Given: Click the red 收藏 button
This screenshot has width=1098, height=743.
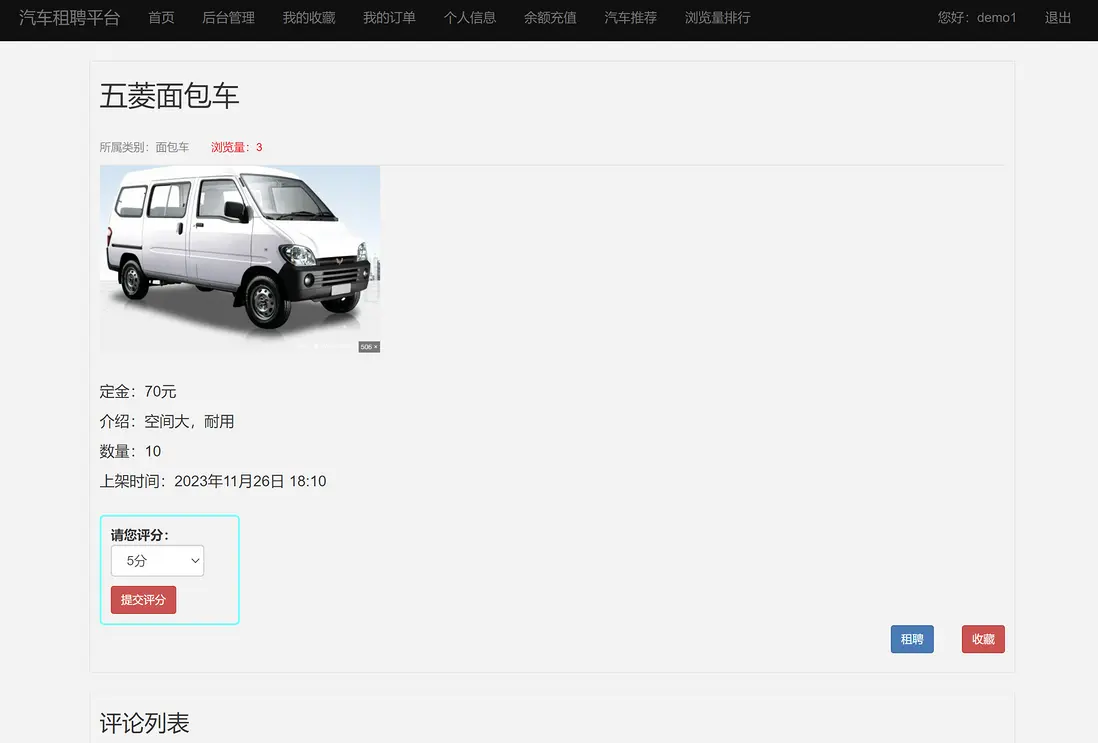Looking at the screenshot, I should tap(983, 639).
